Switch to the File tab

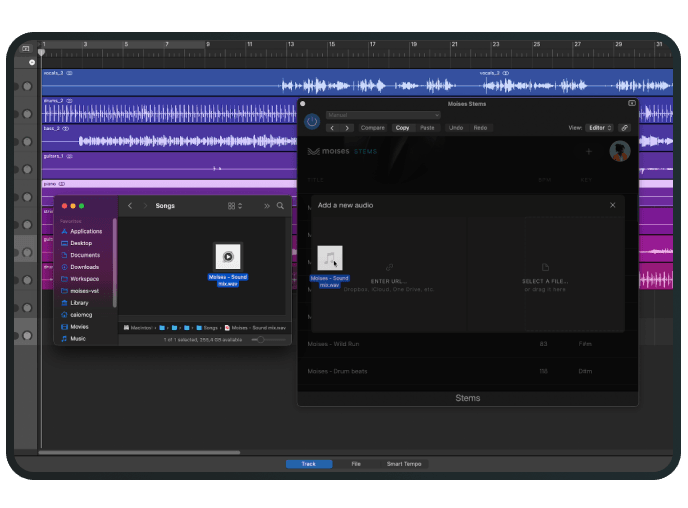356,464
